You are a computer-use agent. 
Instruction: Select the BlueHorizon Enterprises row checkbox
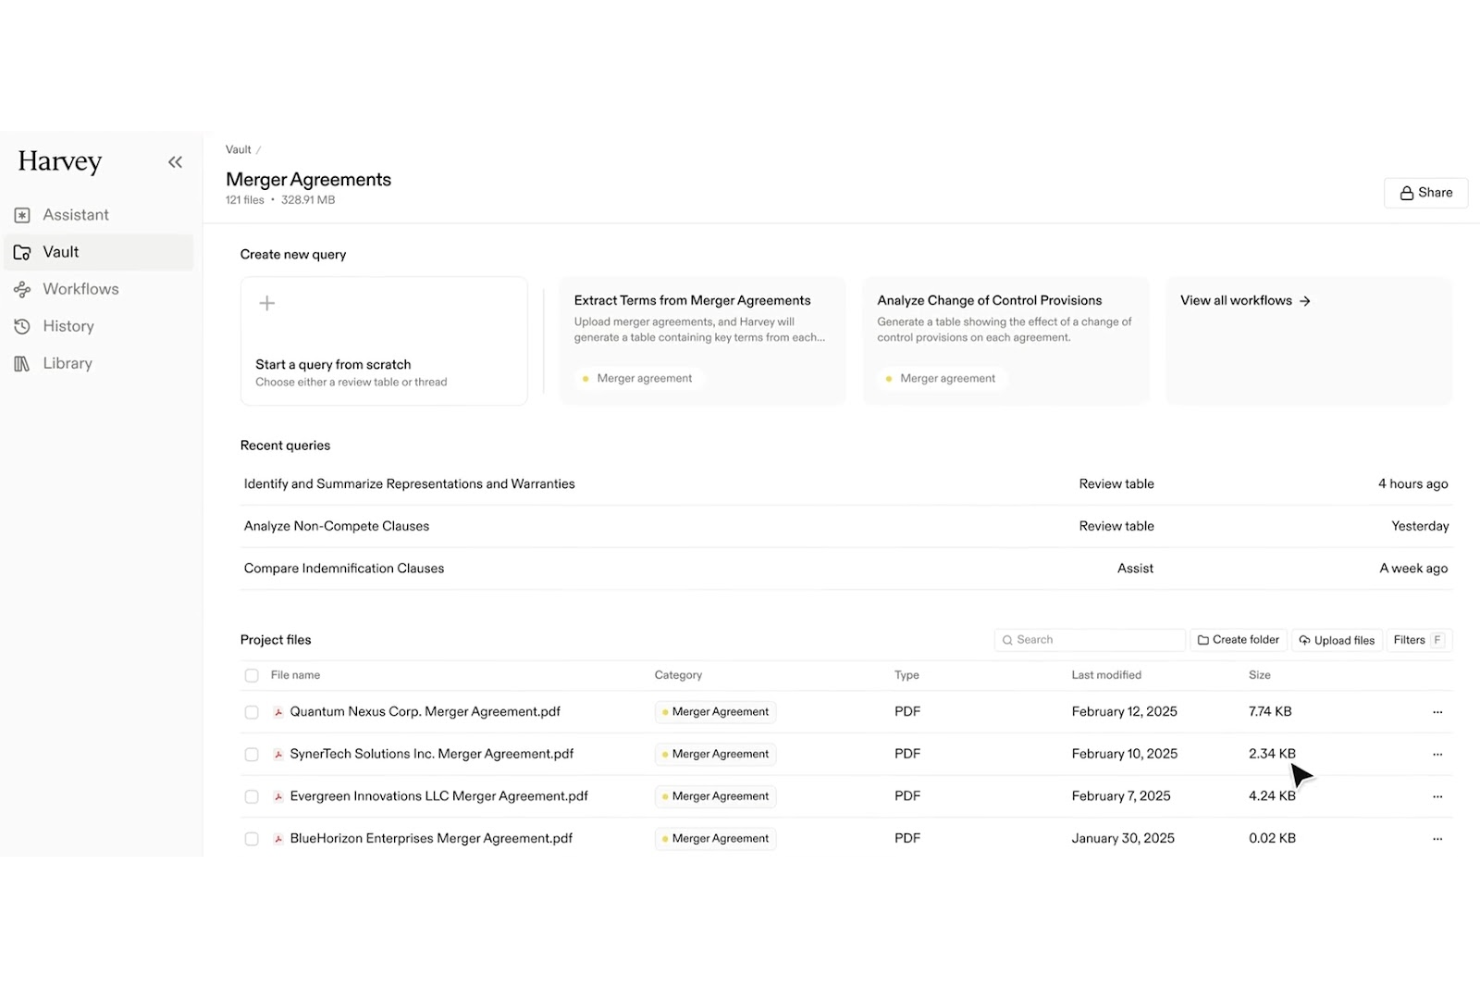point(251,838)
